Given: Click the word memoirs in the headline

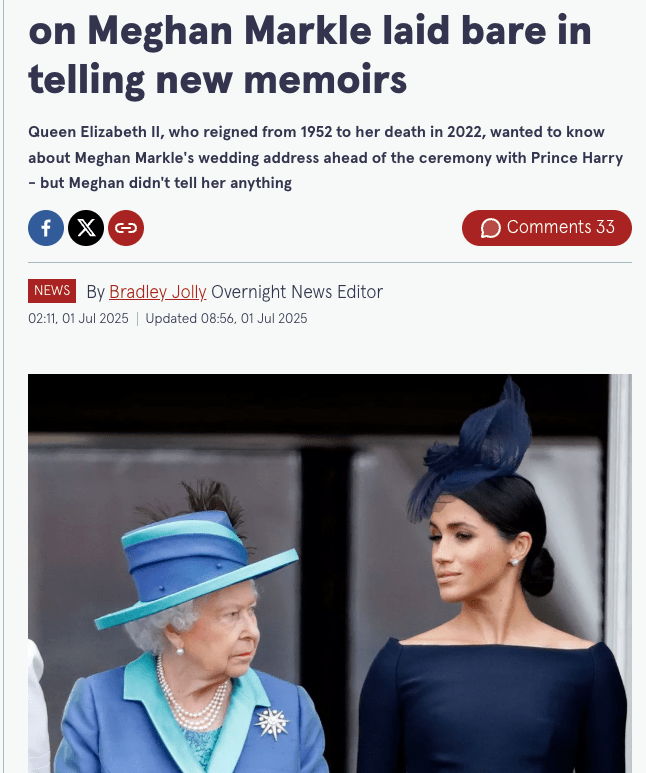Looking at the screenshot, I should 325,80.
